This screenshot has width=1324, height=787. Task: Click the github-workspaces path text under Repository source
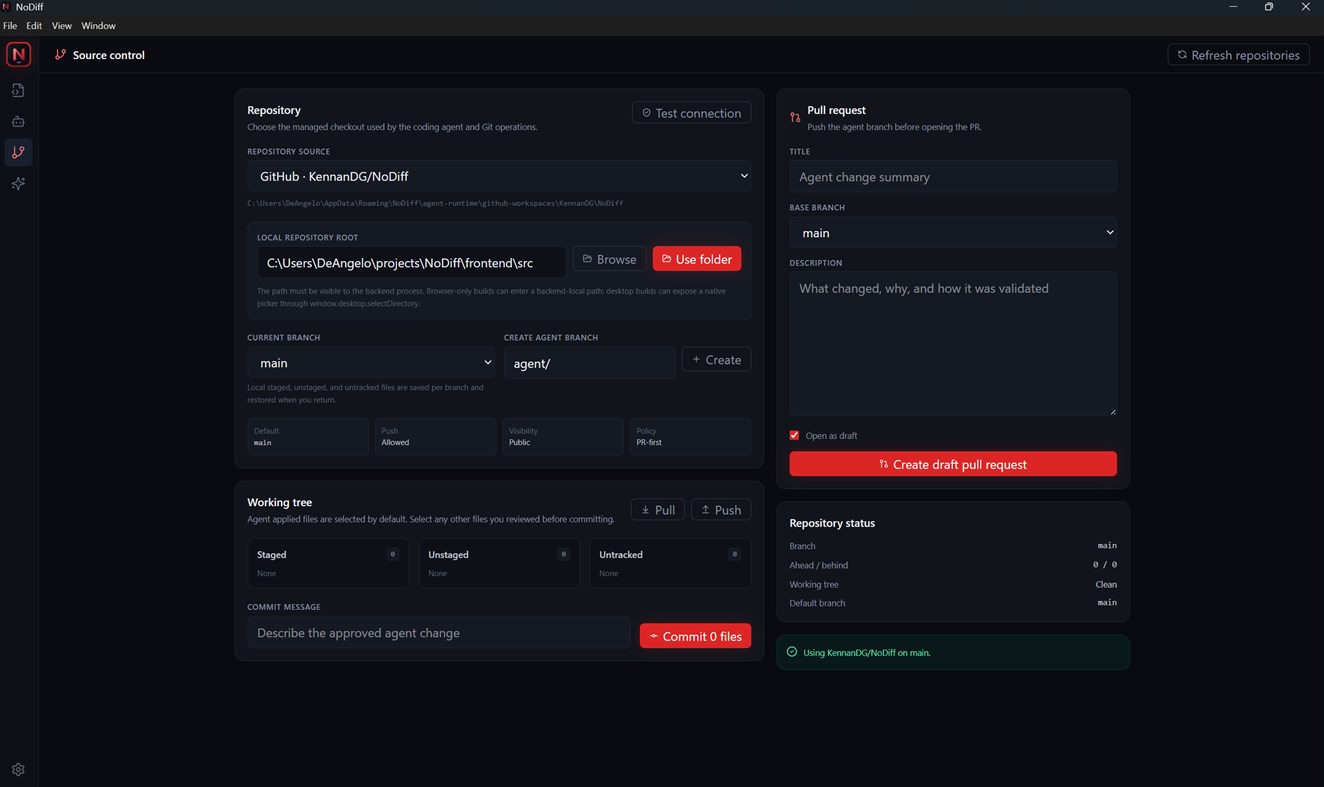click(435, 203)
